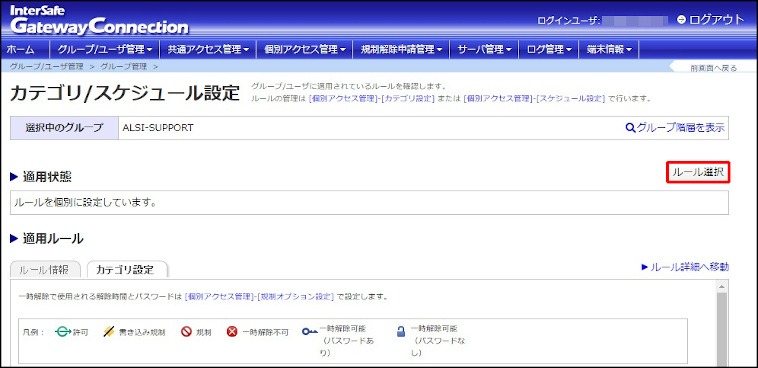Open the グループ/ユーザ管理 dropdown menu
This screenshot has width=758, height=368.
click(x=105, y=49)
